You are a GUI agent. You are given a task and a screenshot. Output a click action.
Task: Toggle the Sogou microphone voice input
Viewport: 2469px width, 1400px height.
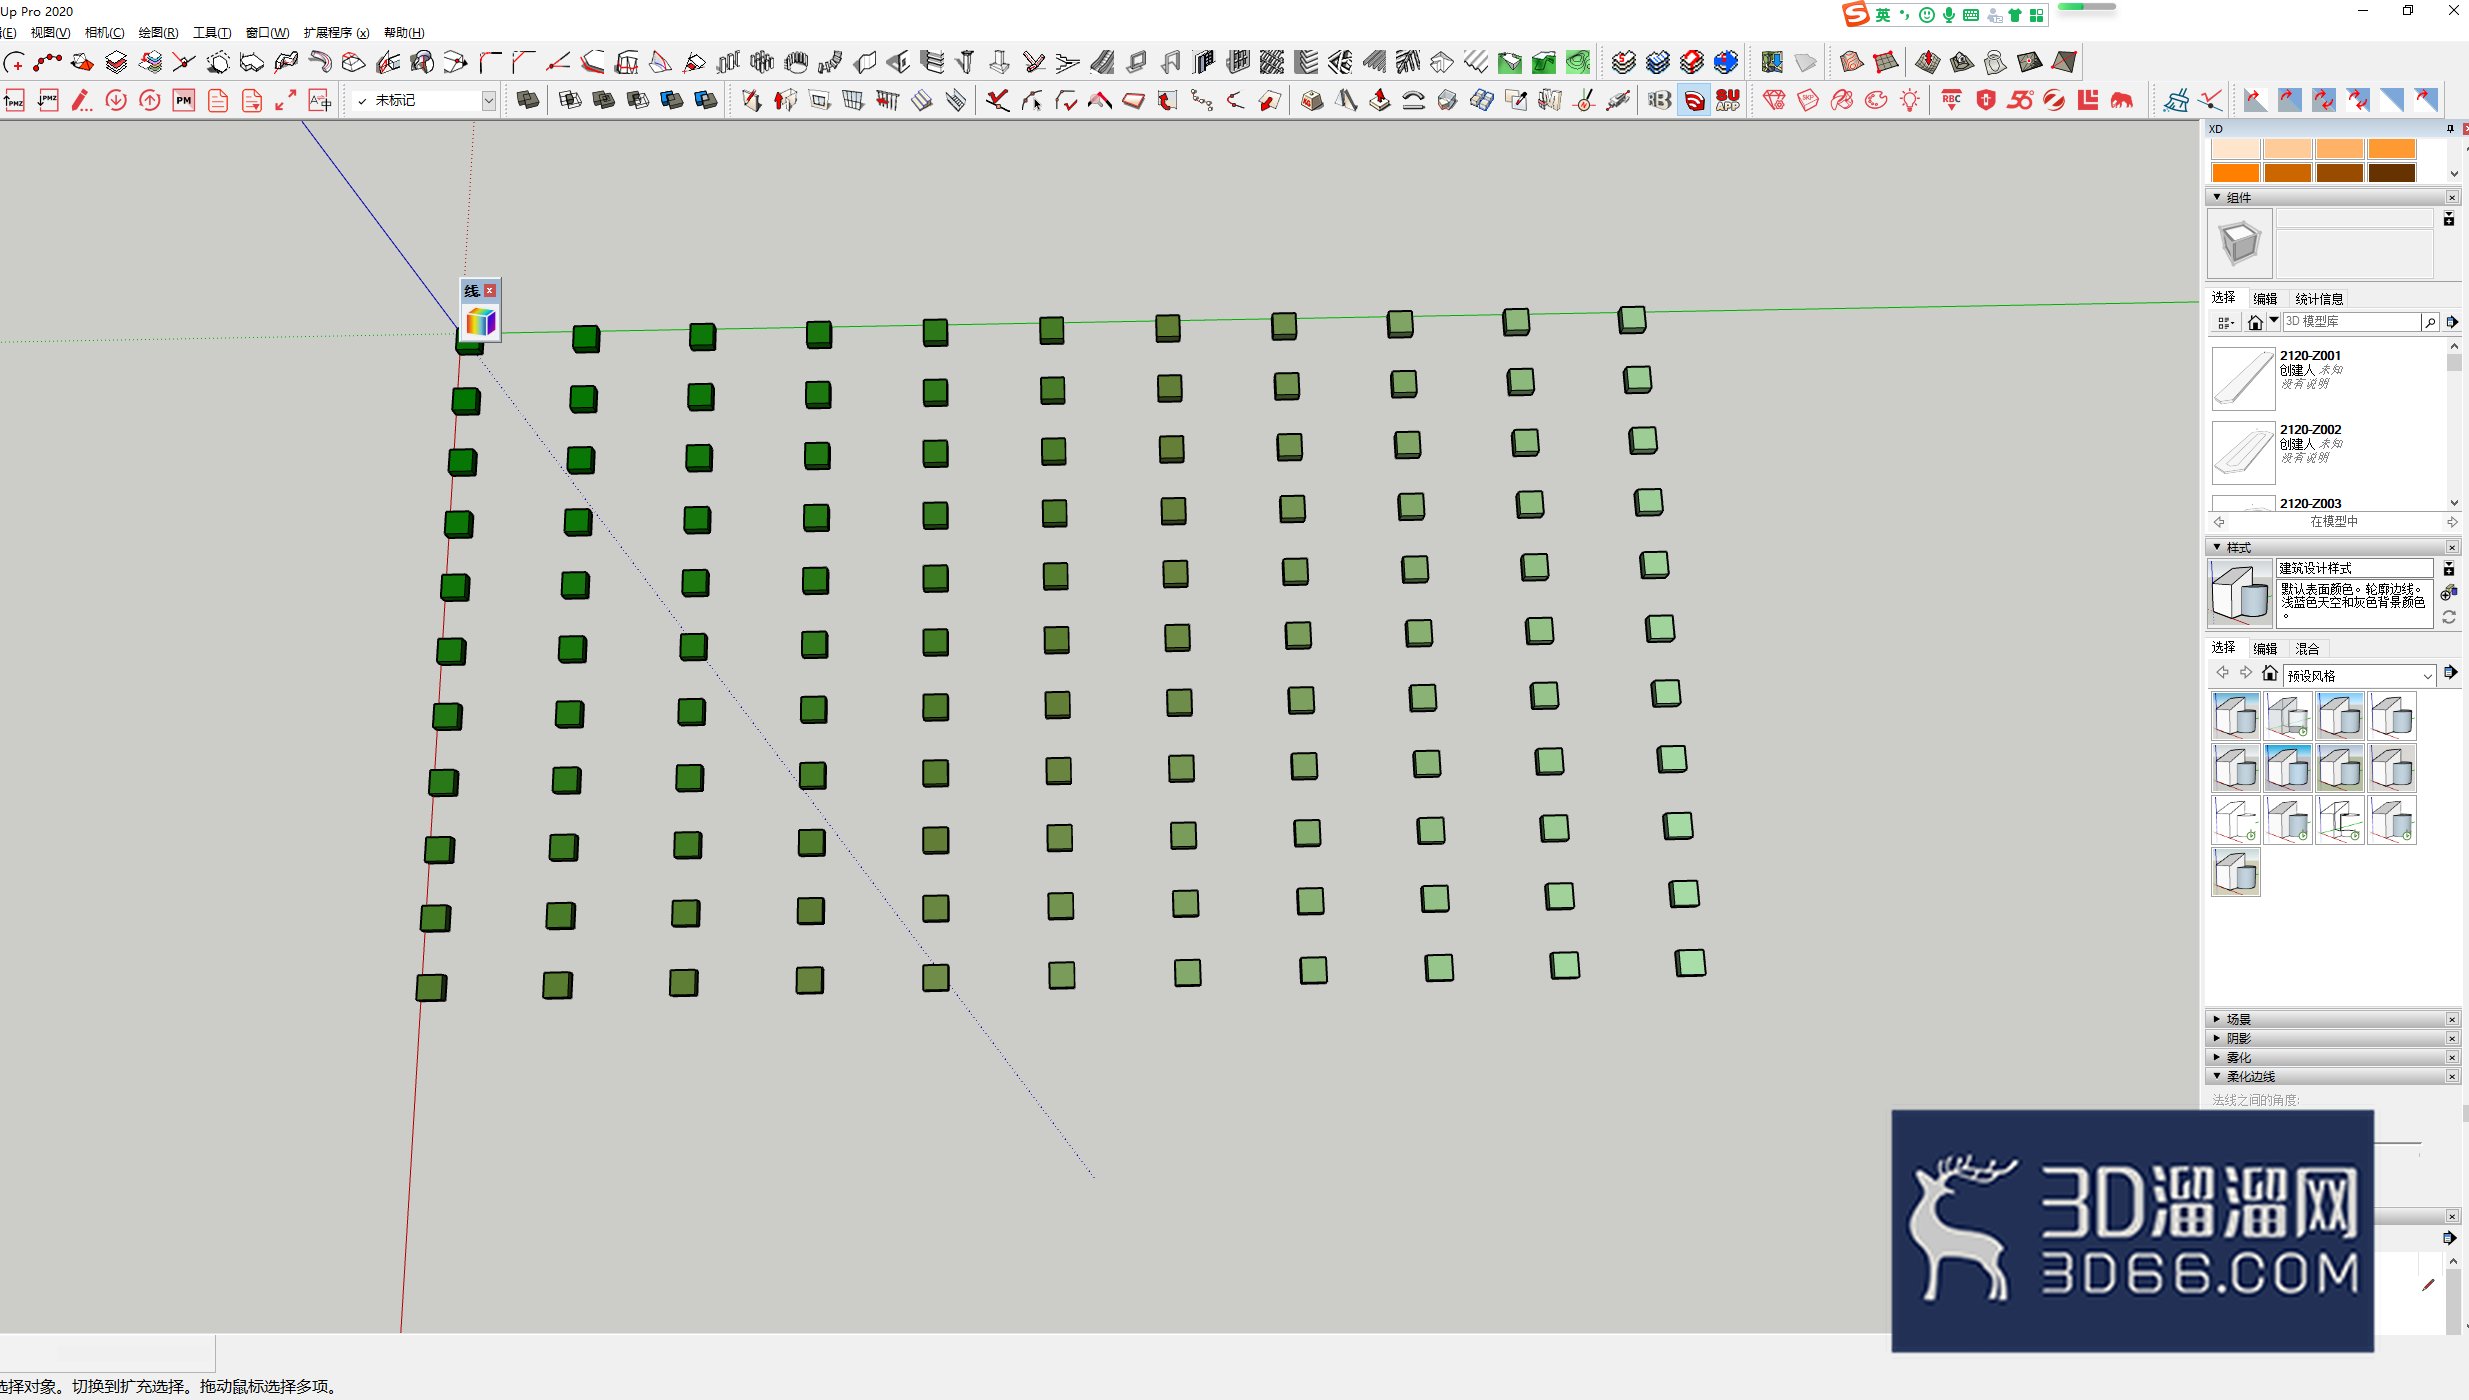click(1949, 14)
